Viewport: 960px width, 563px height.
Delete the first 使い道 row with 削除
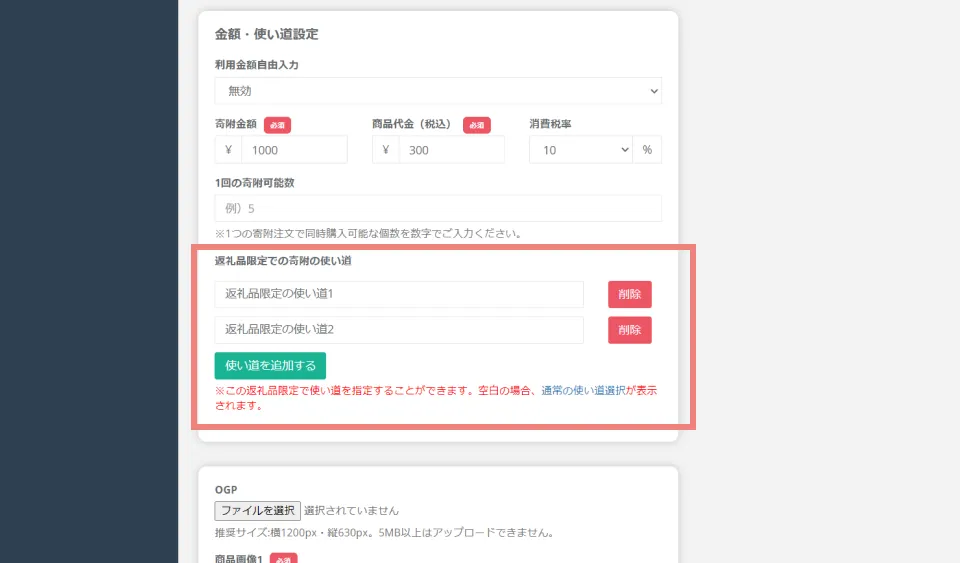629,294
